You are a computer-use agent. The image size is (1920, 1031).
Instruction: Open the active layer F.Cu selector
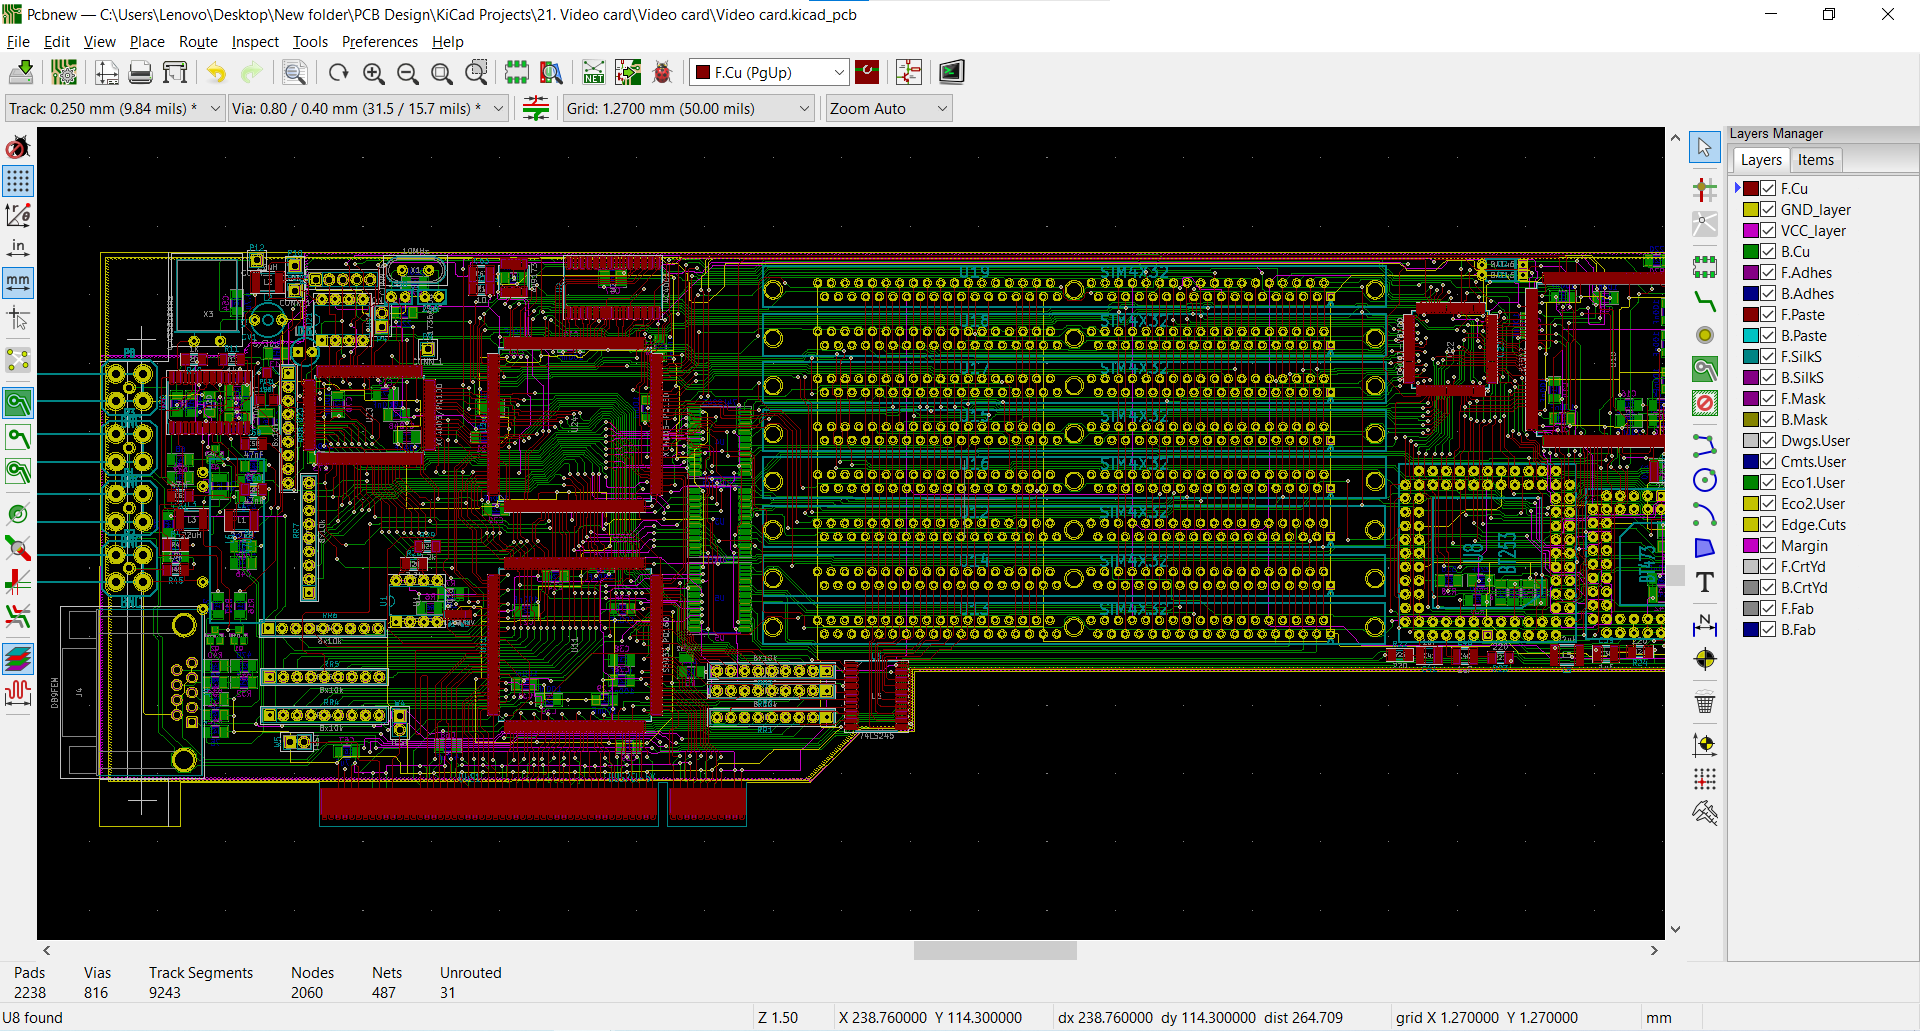[x=769, y=72]
